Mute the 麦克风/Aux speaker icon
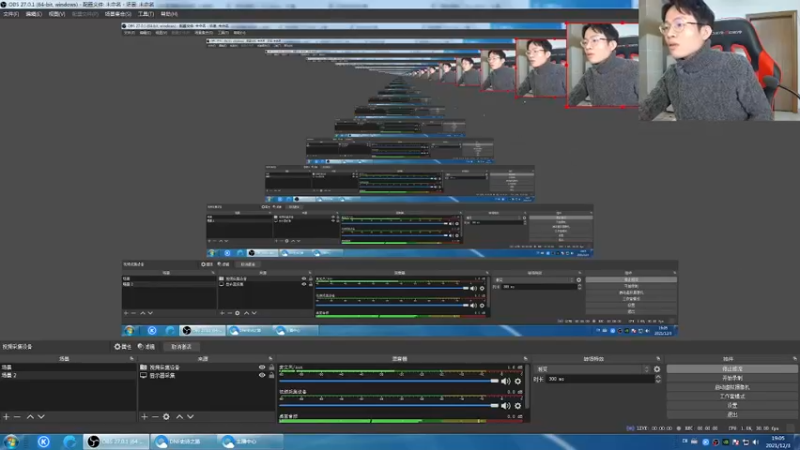The width and height of the screenshot is (800, 450). 506,381
